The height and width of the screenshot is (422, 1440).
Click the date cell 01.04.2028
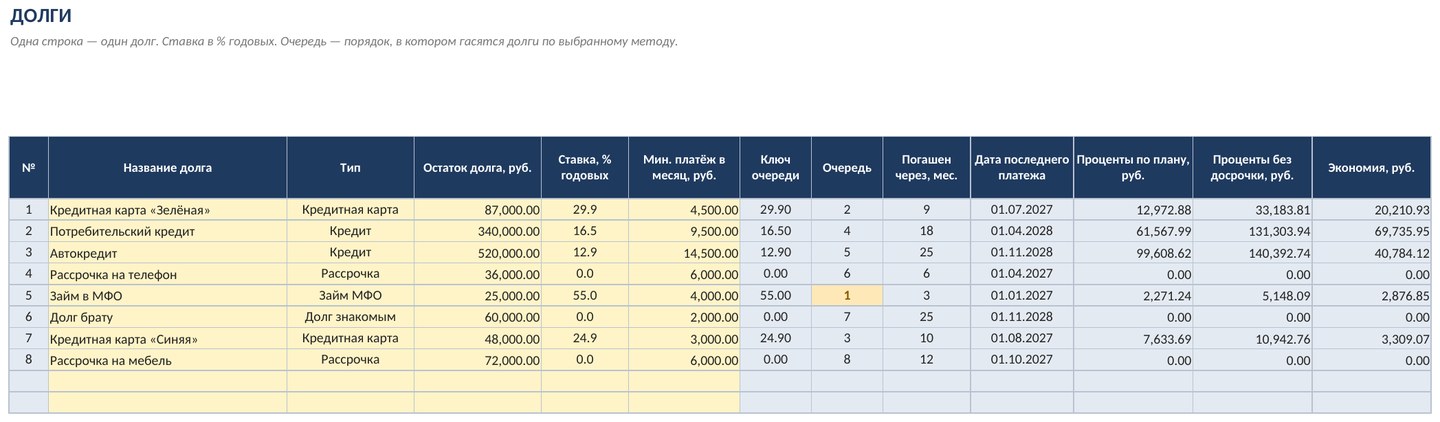coord(1022,231)
